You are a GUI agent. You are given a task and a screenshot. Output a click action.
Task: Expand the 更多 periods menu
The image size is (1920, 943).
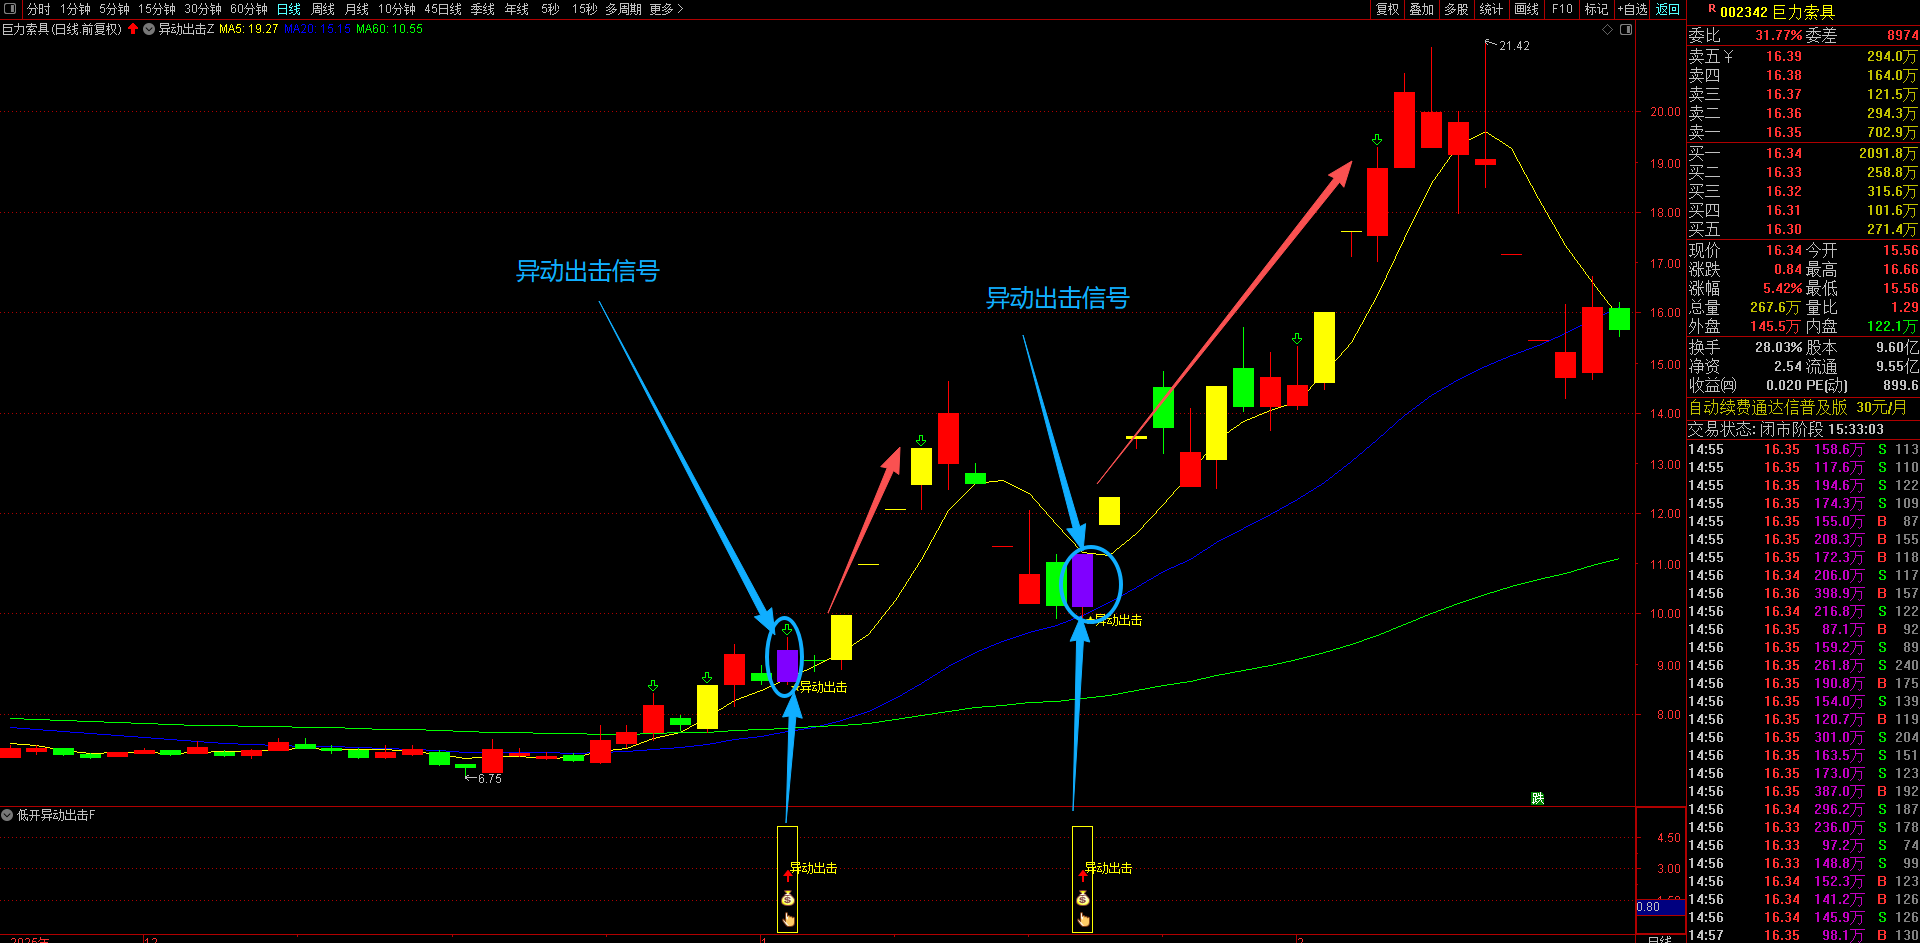pos(666,9)
